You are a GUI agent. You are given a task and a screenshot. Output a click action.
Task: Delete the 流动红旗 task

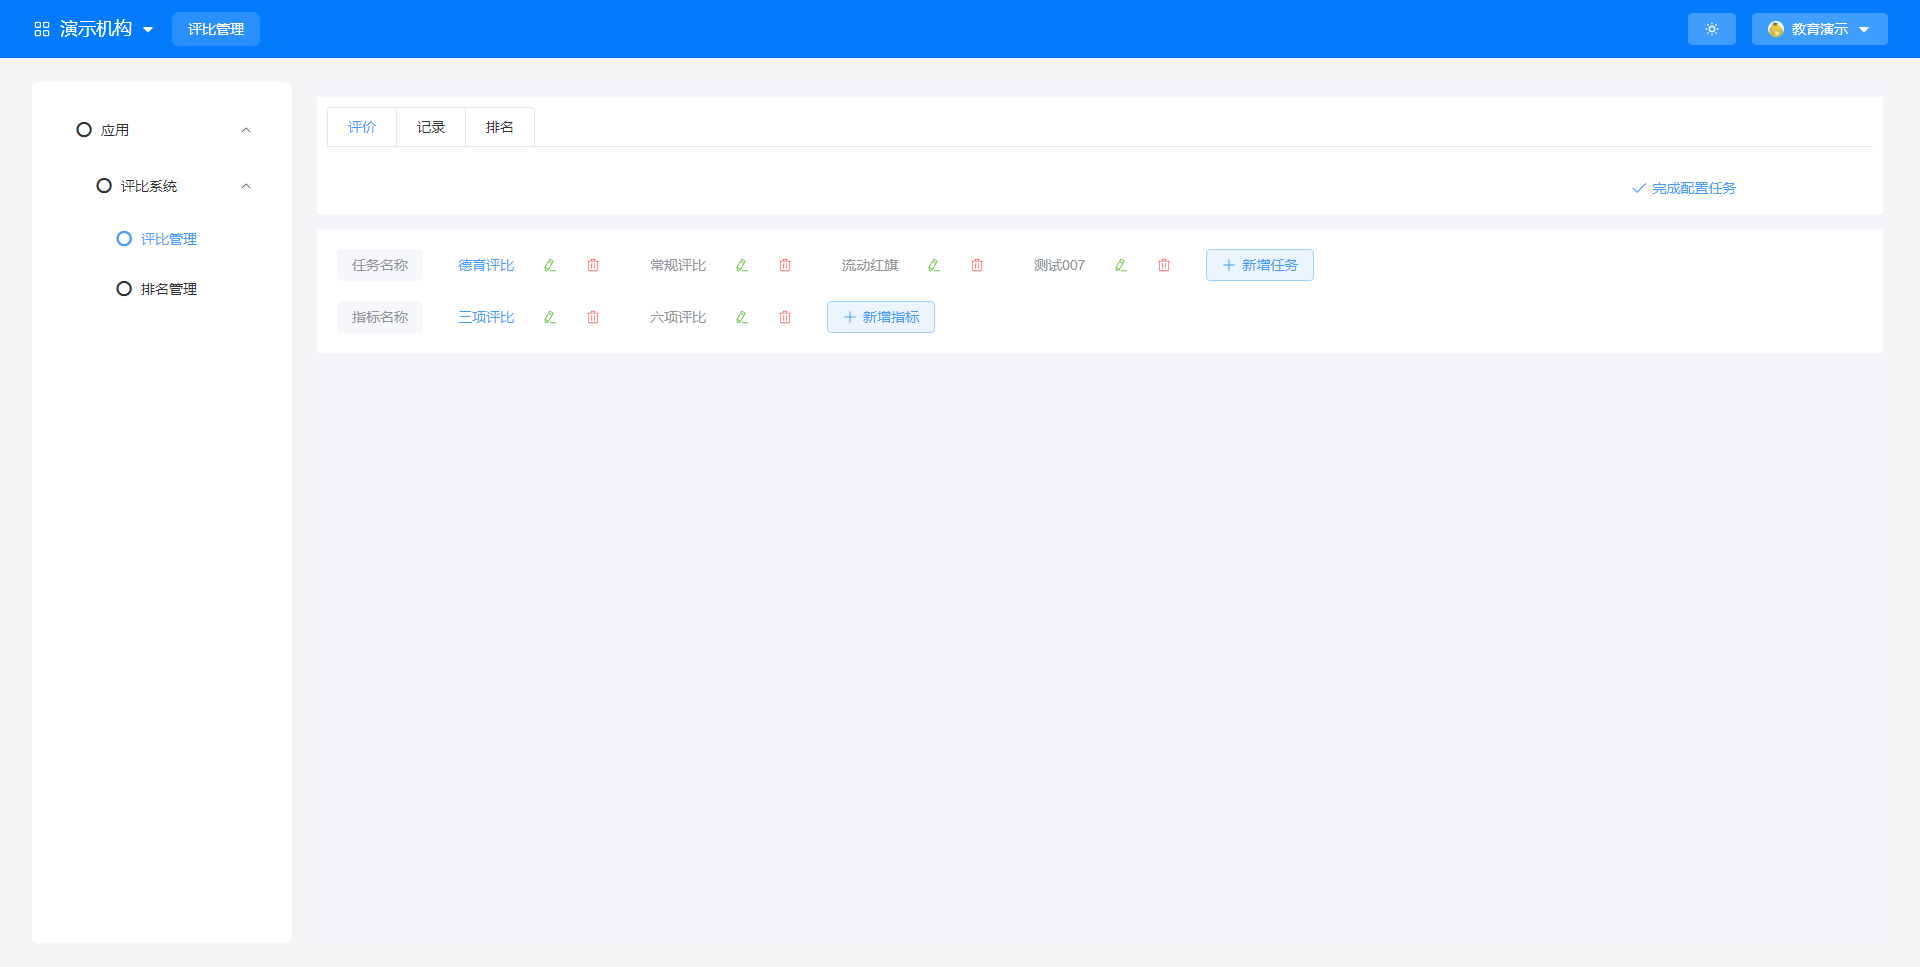(977, 265)
